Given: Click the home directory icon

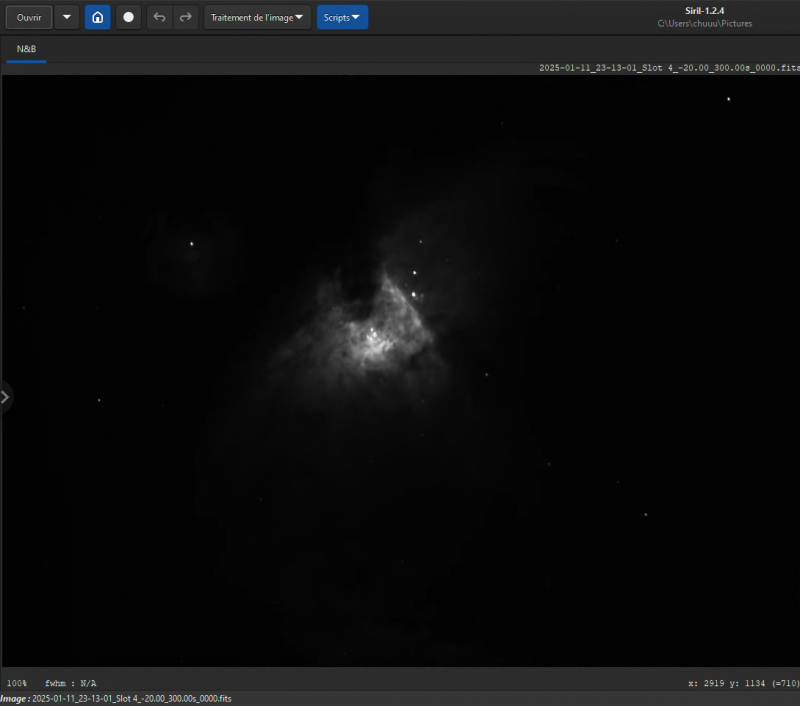Looking at the screenshot, I should 97,17.
